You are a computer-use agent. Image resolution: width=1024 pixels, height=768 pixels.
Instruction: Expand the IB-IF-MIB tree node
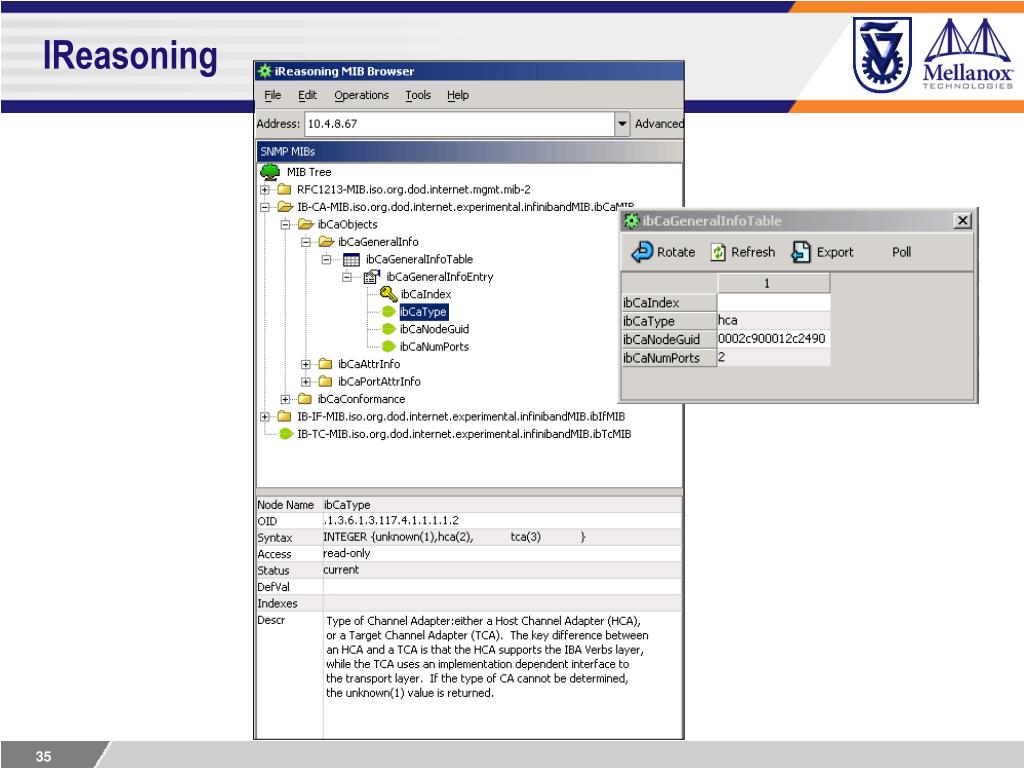click(x=264, y=416)
